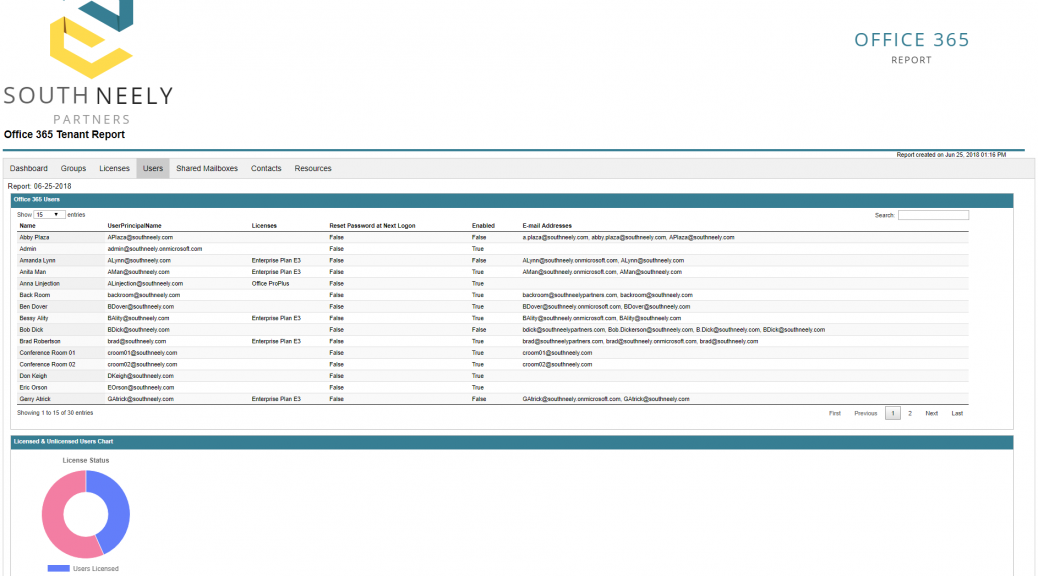Select the Users tab

pyautogui.click(x=153, y=168)
